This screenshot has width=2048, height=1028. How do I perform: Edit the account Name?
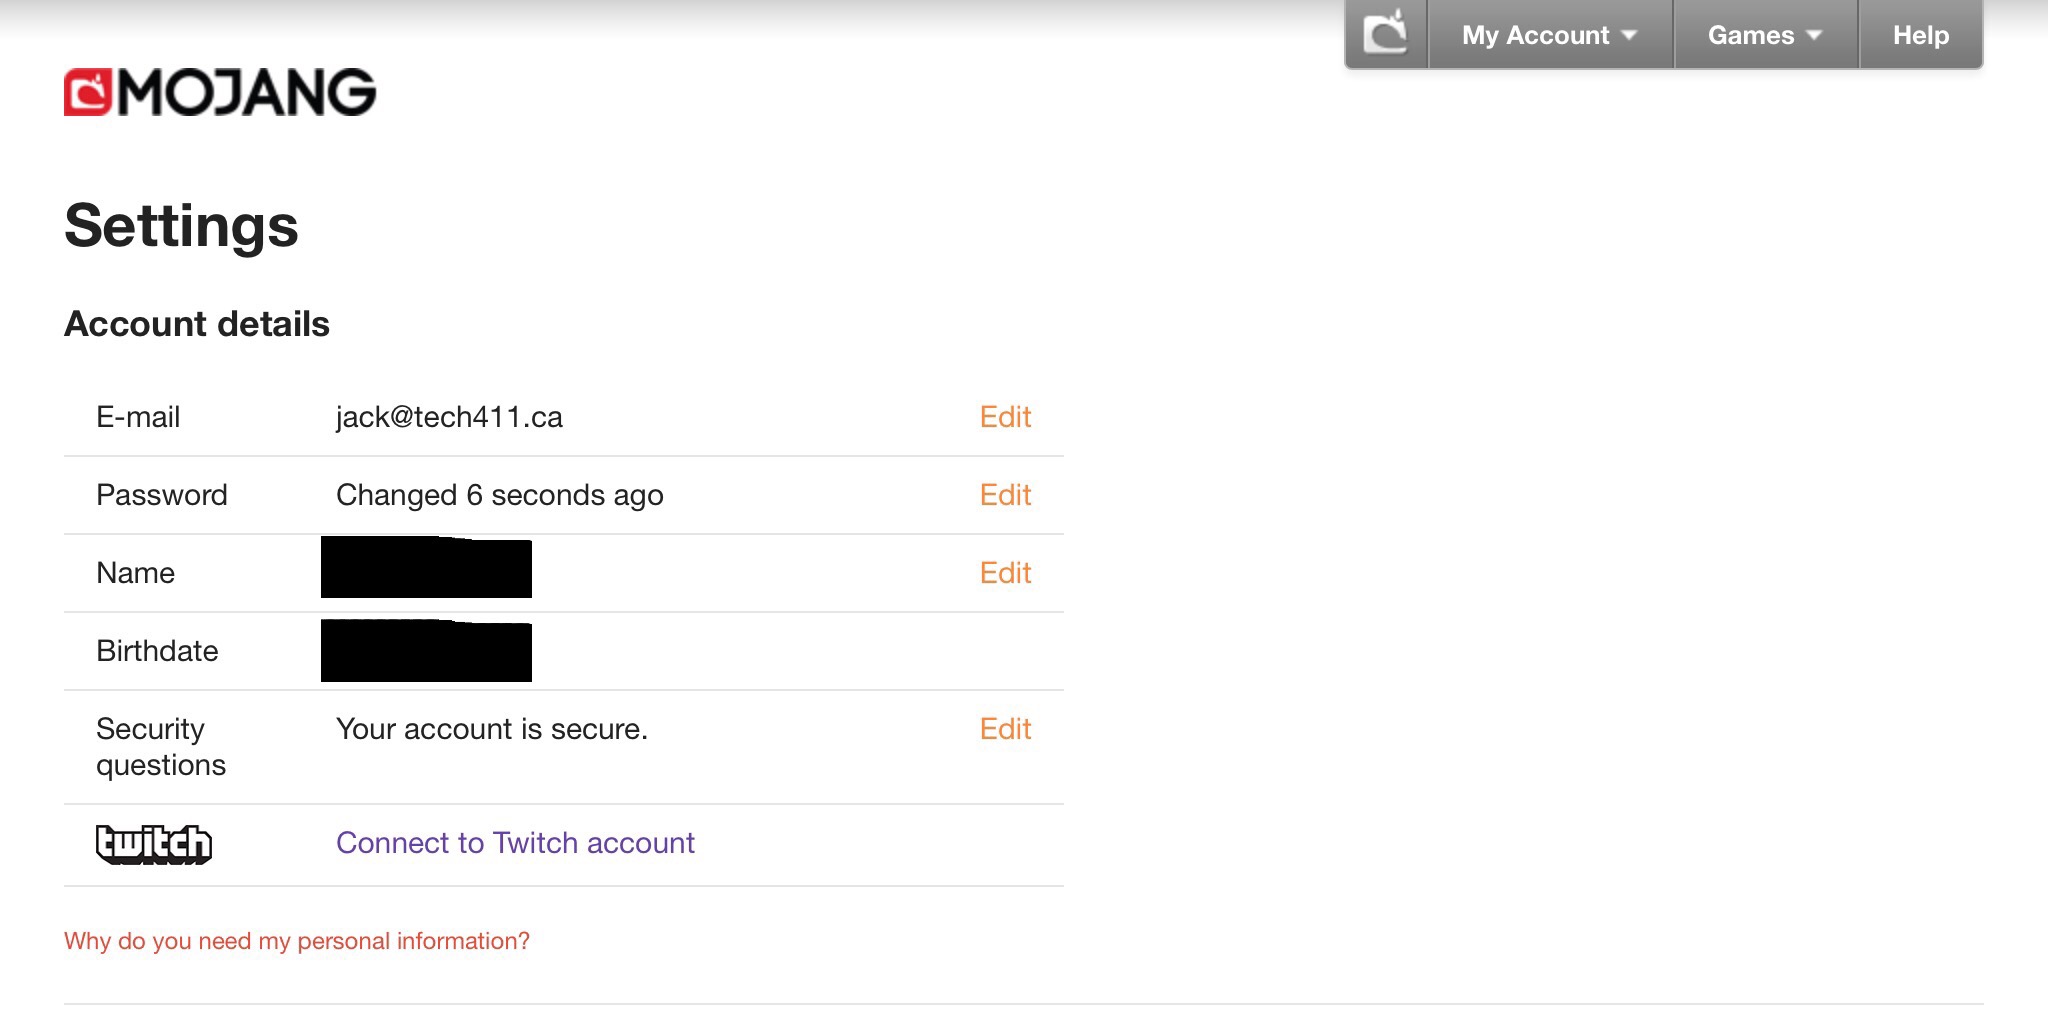coord(1005,573)
